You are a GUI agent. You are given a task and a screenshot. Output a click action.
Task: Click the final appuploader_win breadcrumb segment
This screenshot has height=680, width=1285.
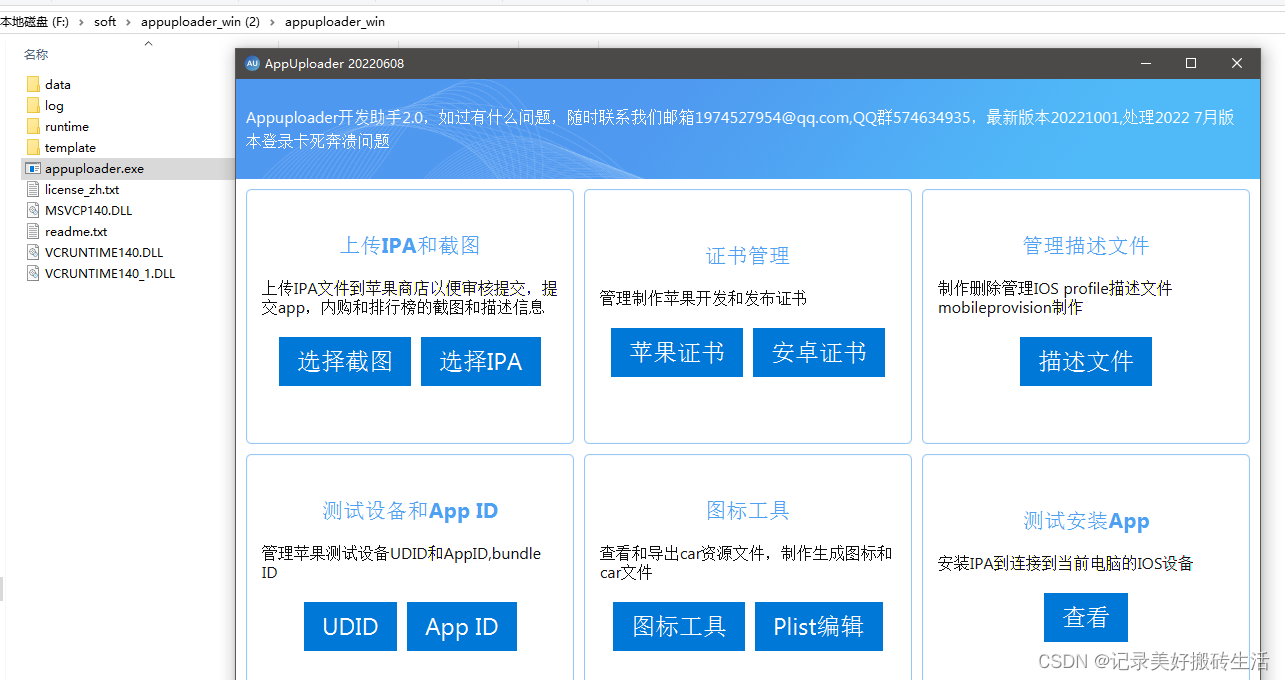[335, 22]
